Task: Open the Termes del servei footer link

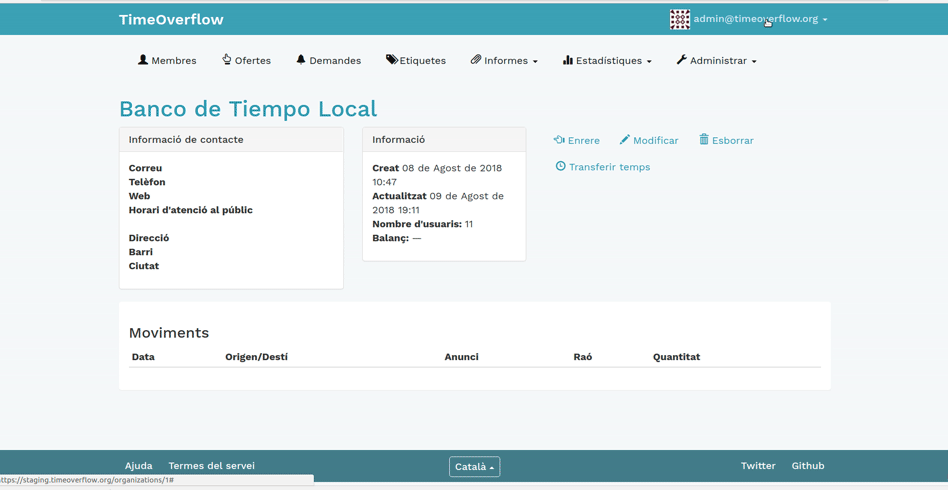Action: tap(212, 466)
